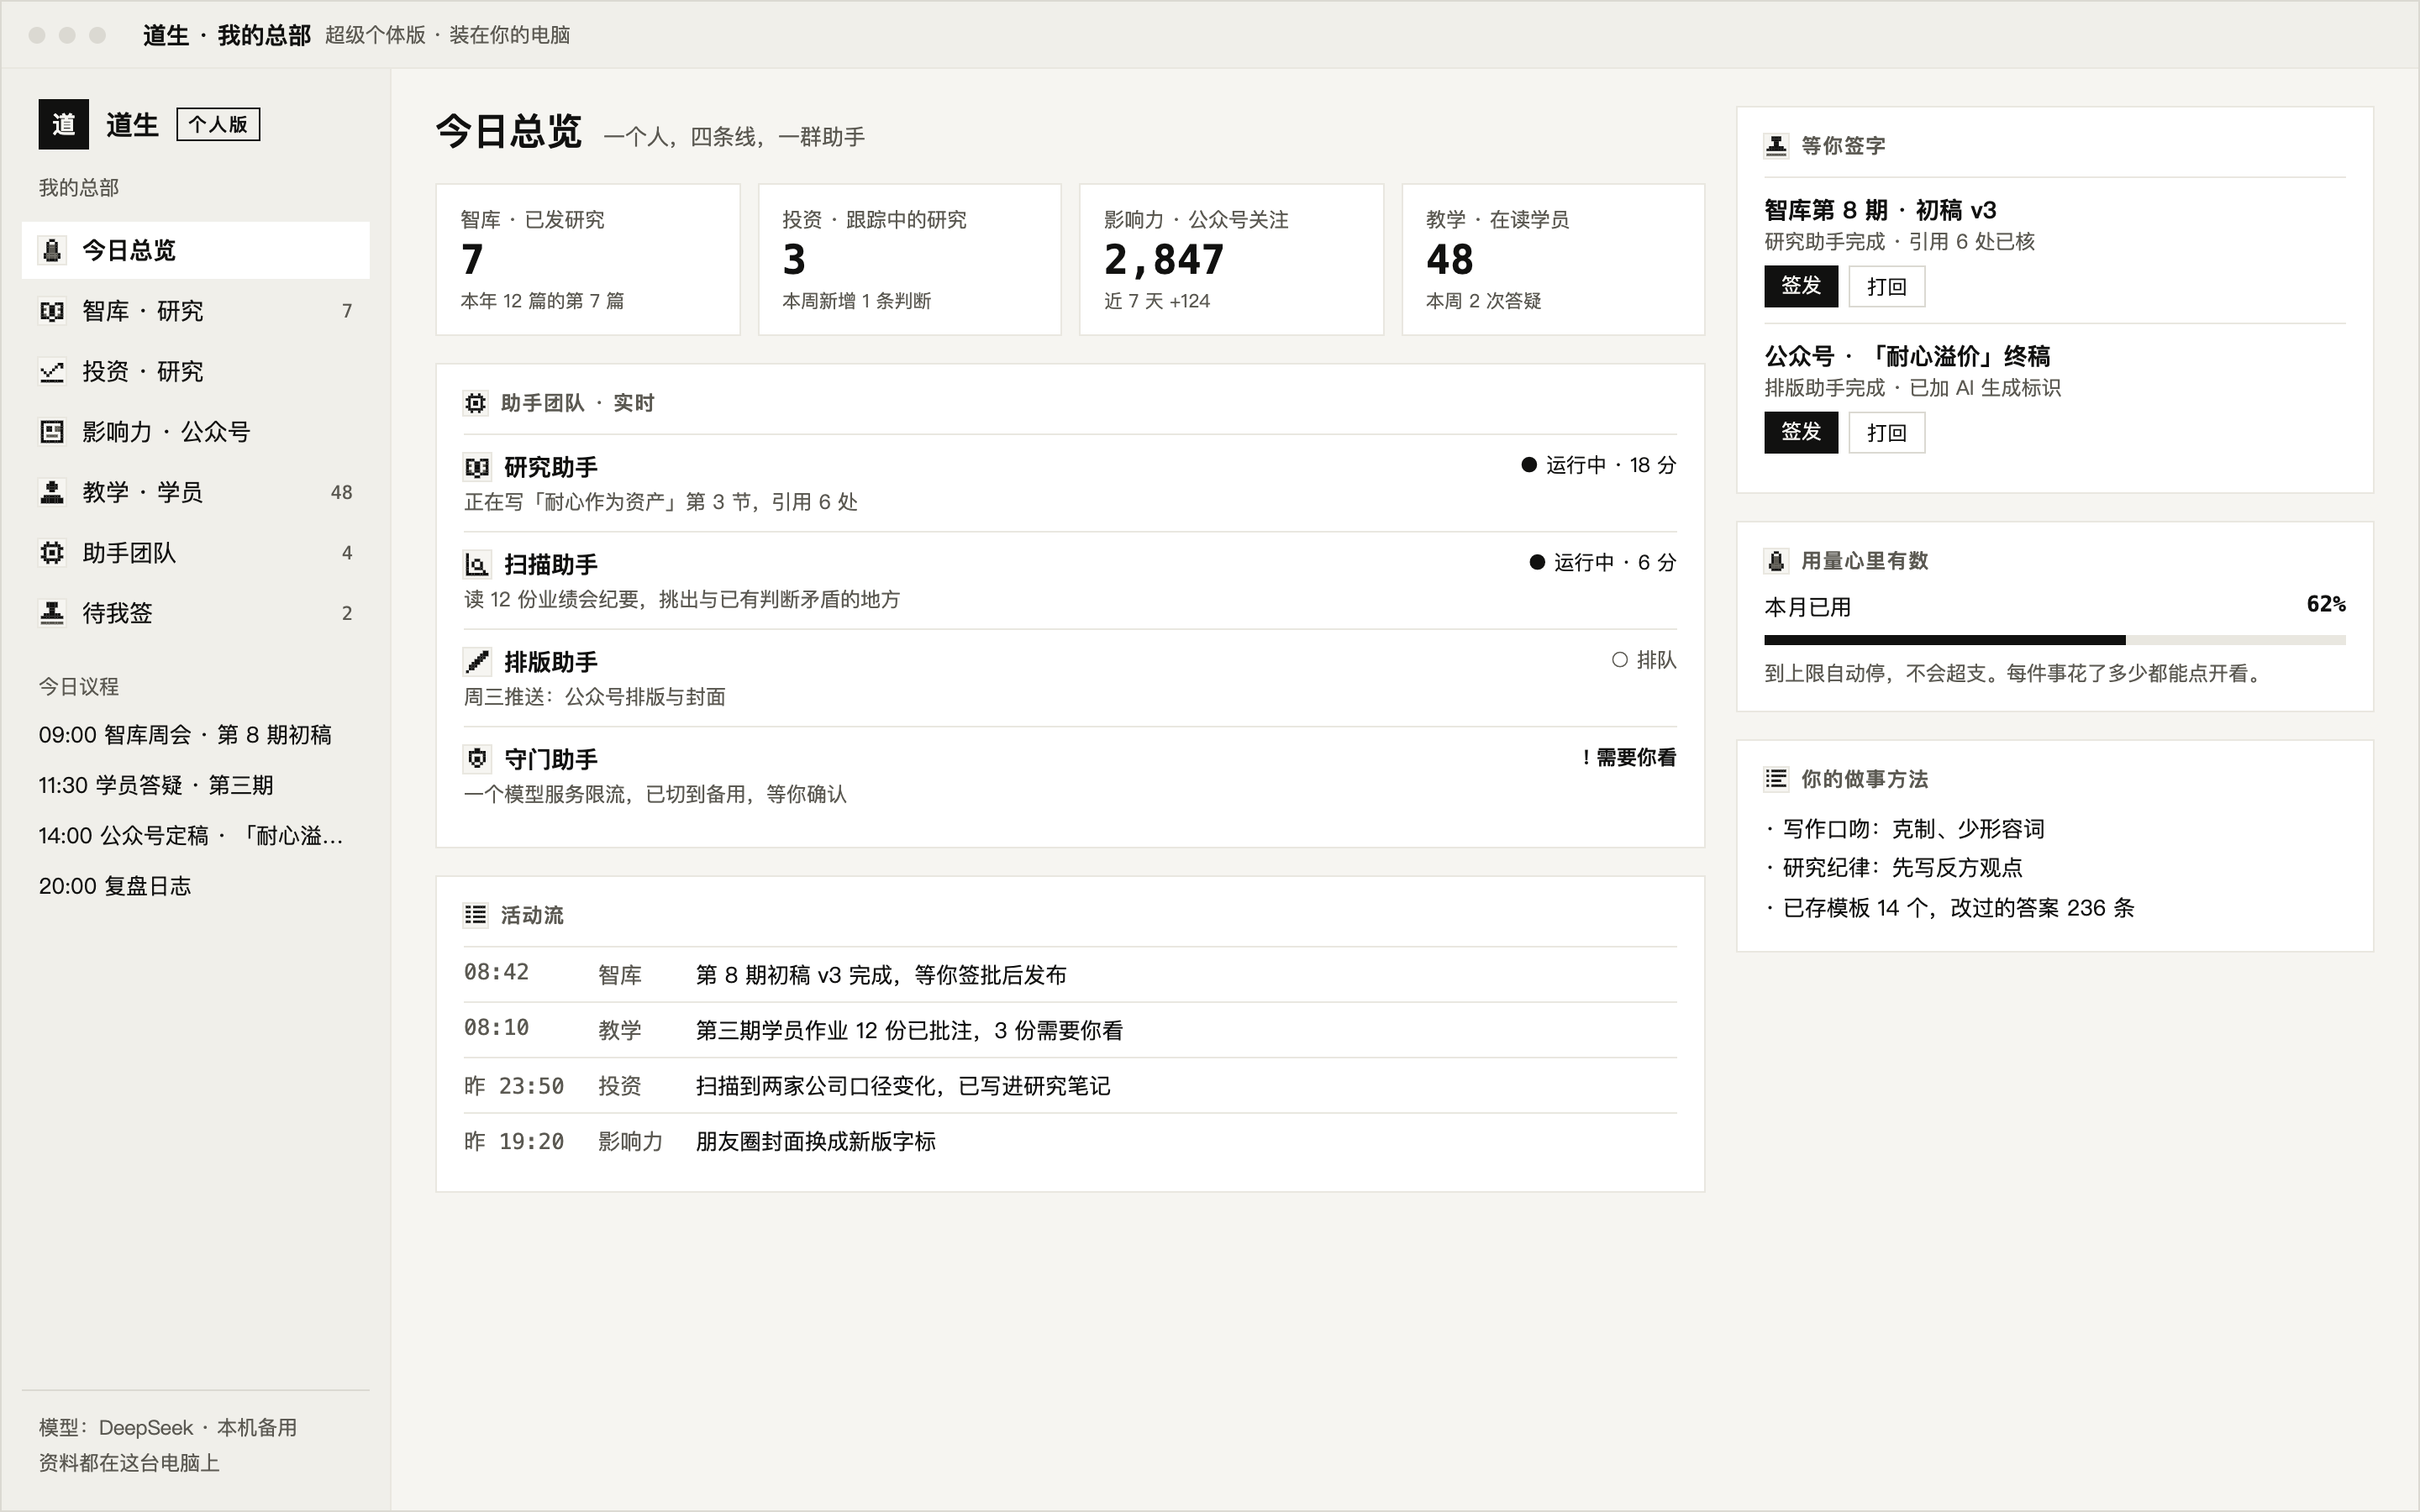Open the 公众号关注 2,847 stat card
The height and width of the screenshot is (1512, 2420).
(1231, 259)
